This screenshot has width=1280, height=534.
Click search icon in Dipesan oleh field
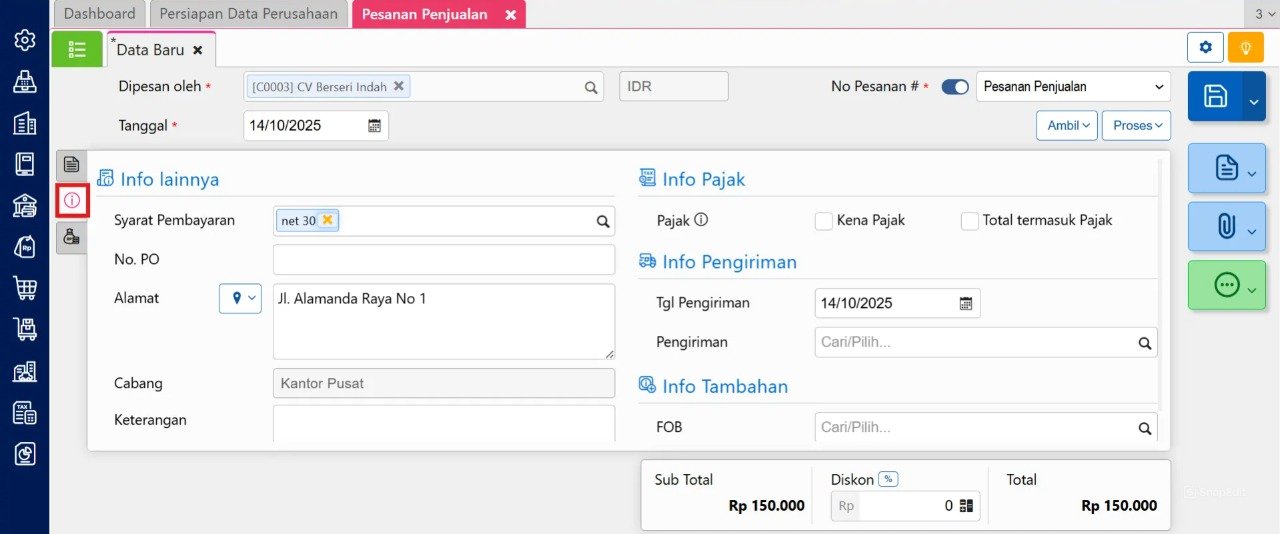coord(591,87)
